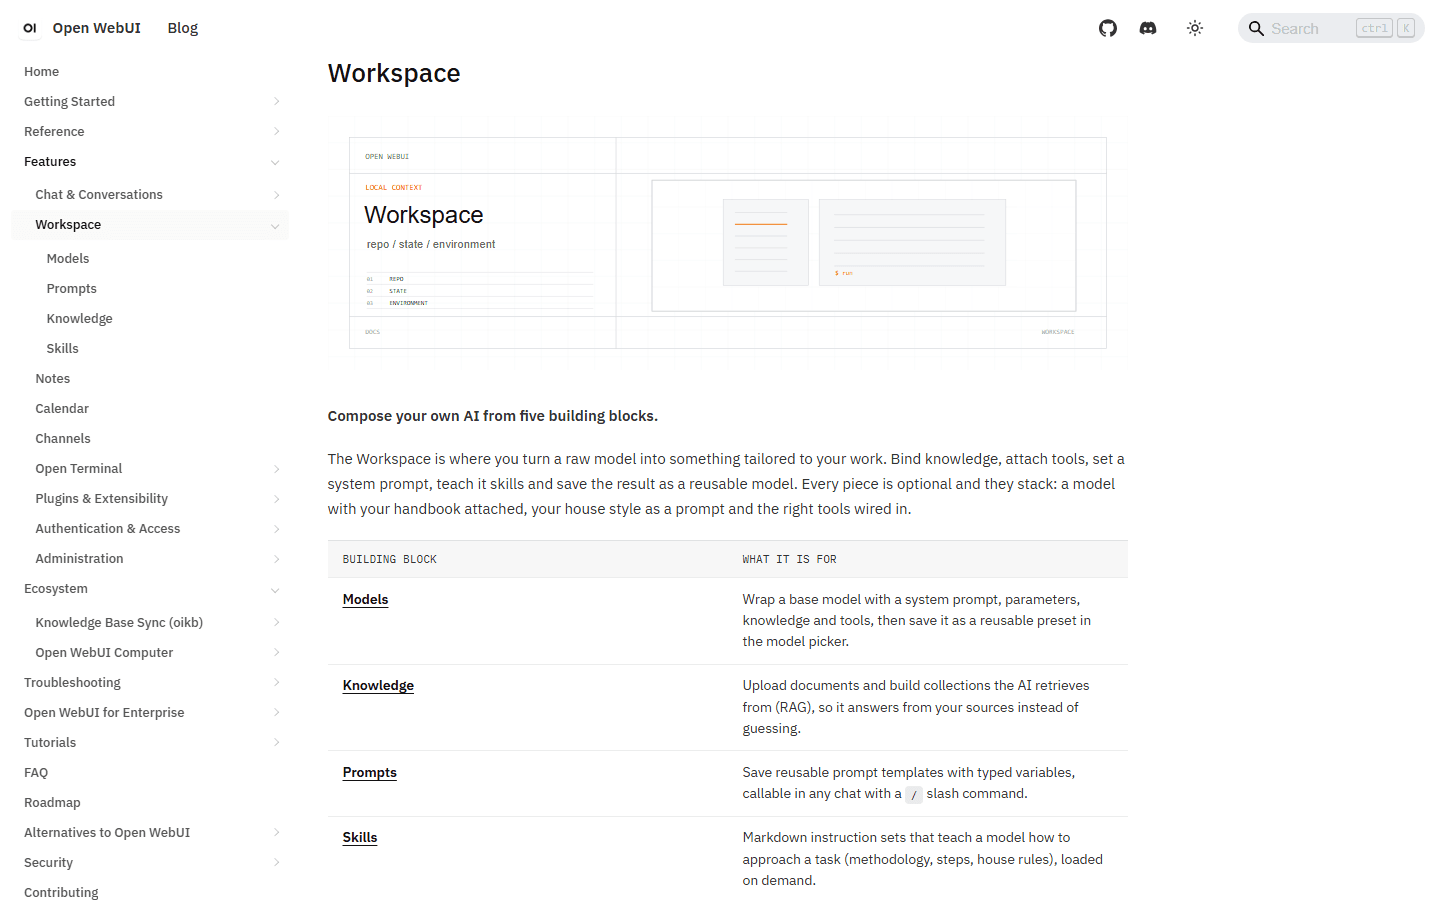The image size is (1440, 900).
Task: Open Notes in the sidebar
Action: (x=53, y=378)
